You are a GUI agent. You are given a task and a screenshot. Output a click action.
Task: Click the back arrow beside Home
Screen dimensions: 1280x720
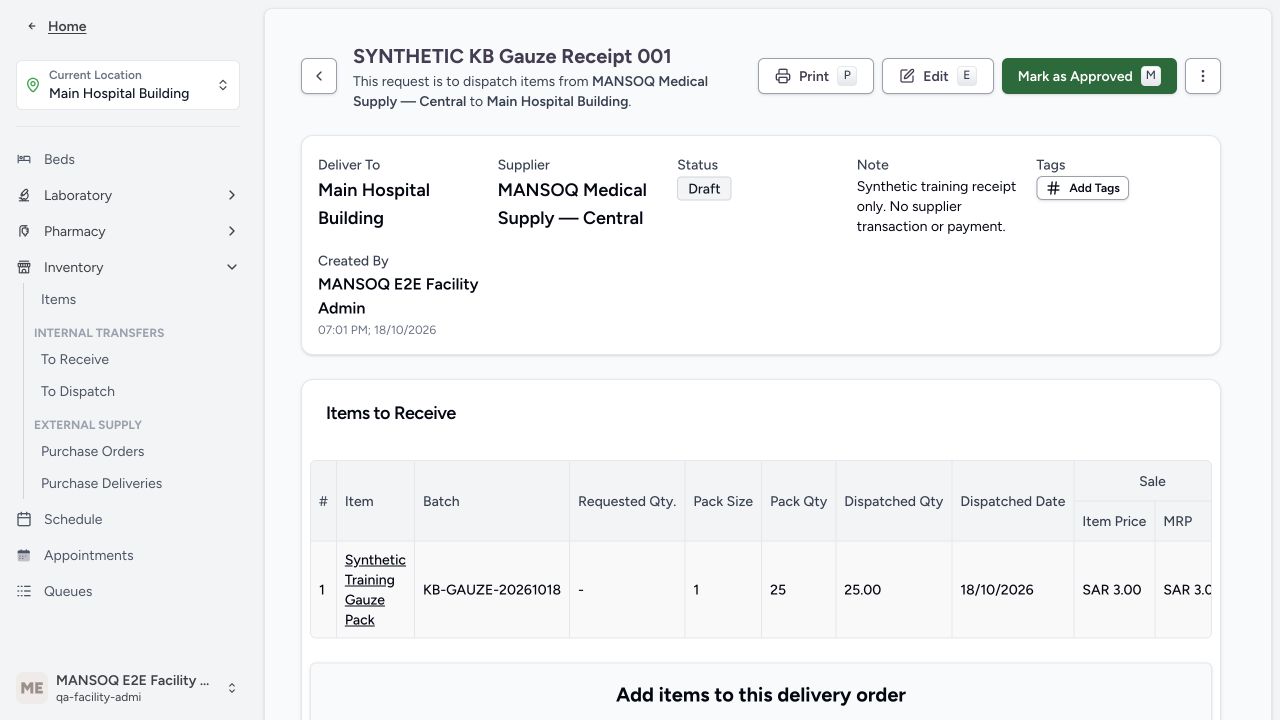pyautogui.click(x=32, y=26)
